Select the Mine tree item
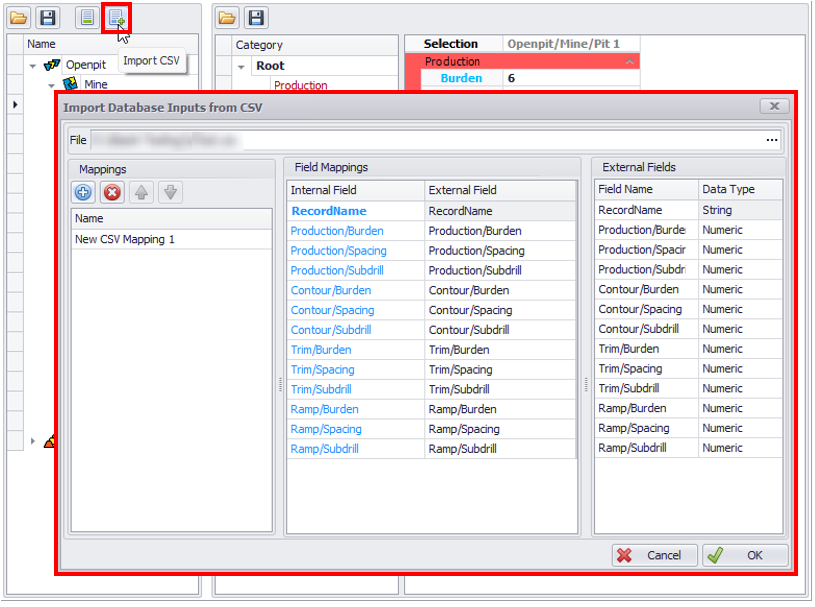 [x=95, y=85]
